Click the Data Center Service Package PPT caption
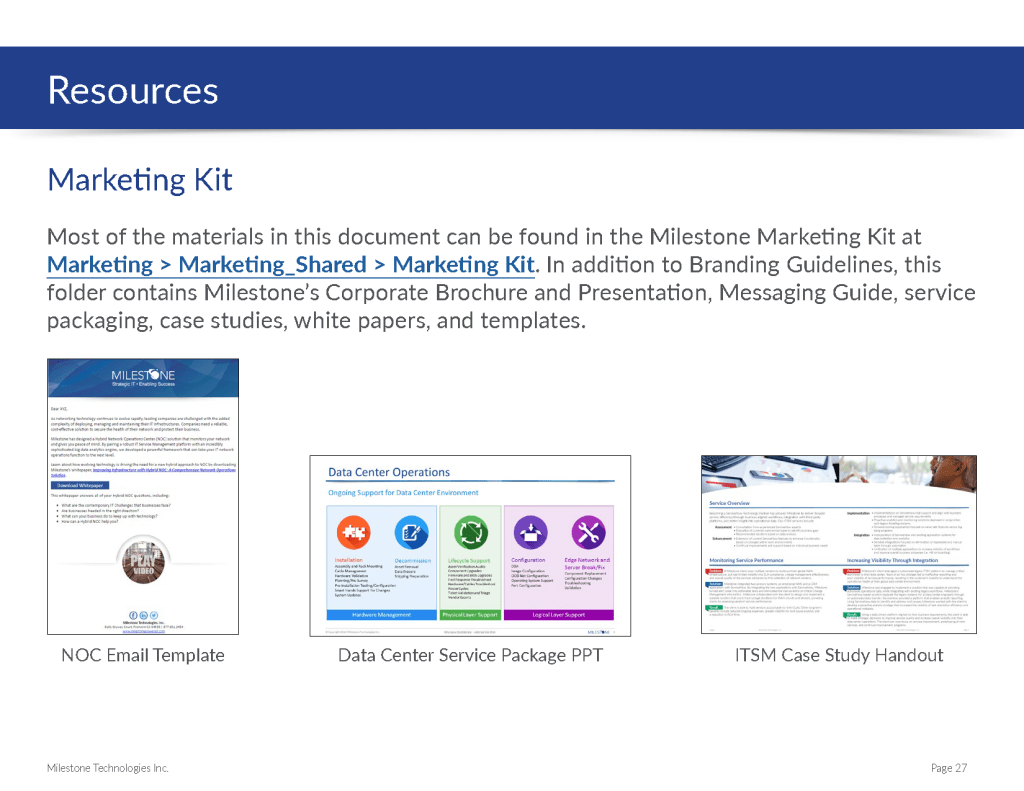Screen dimensions: 1024x791 pos(470,656)
